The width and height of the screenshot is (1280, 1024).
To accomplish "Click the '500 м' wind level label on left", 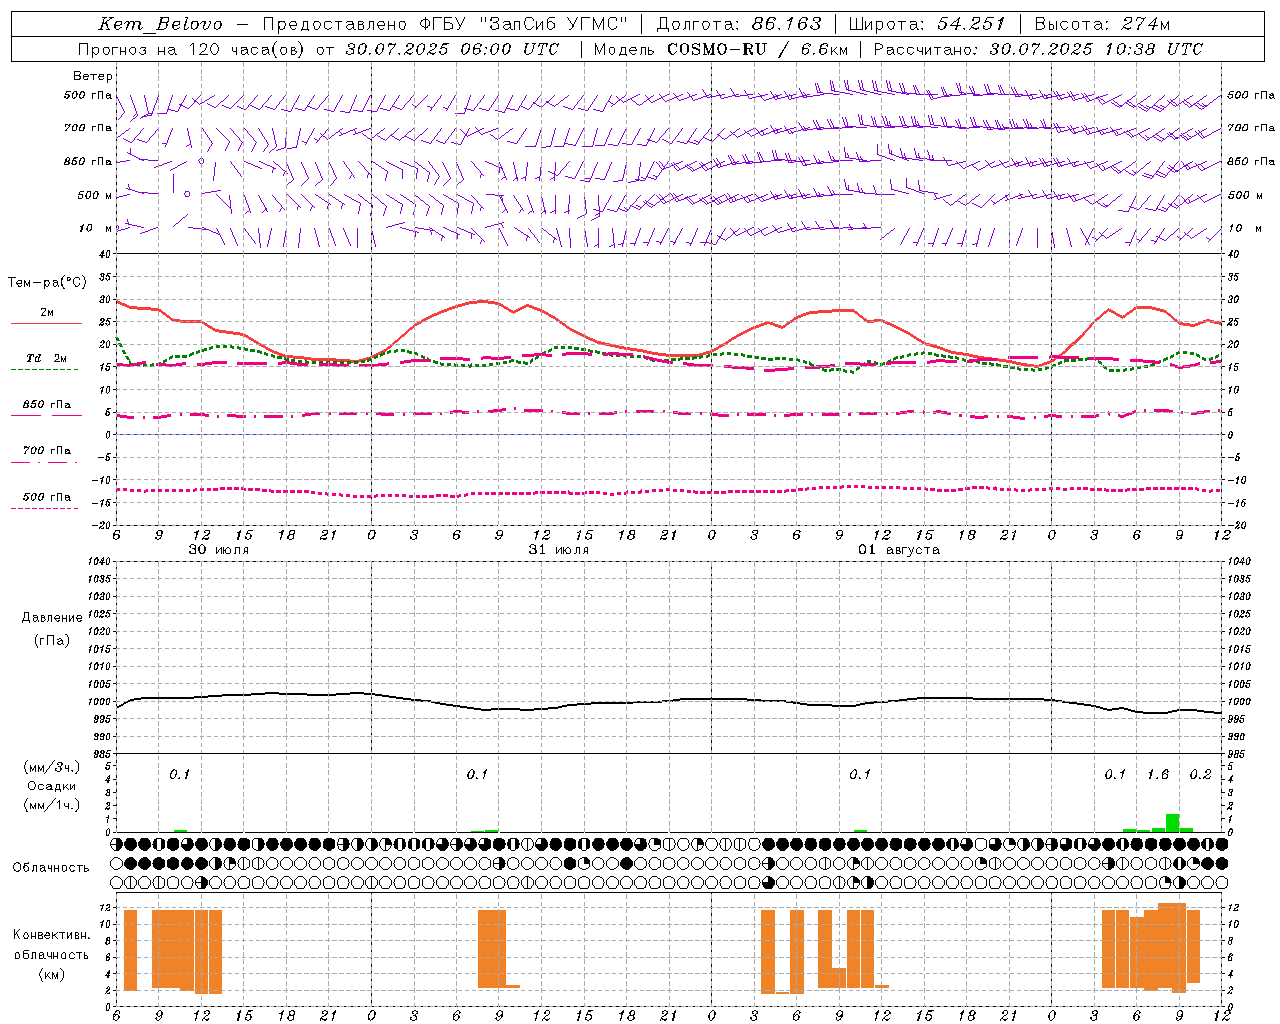I will [x=93, y=196].
